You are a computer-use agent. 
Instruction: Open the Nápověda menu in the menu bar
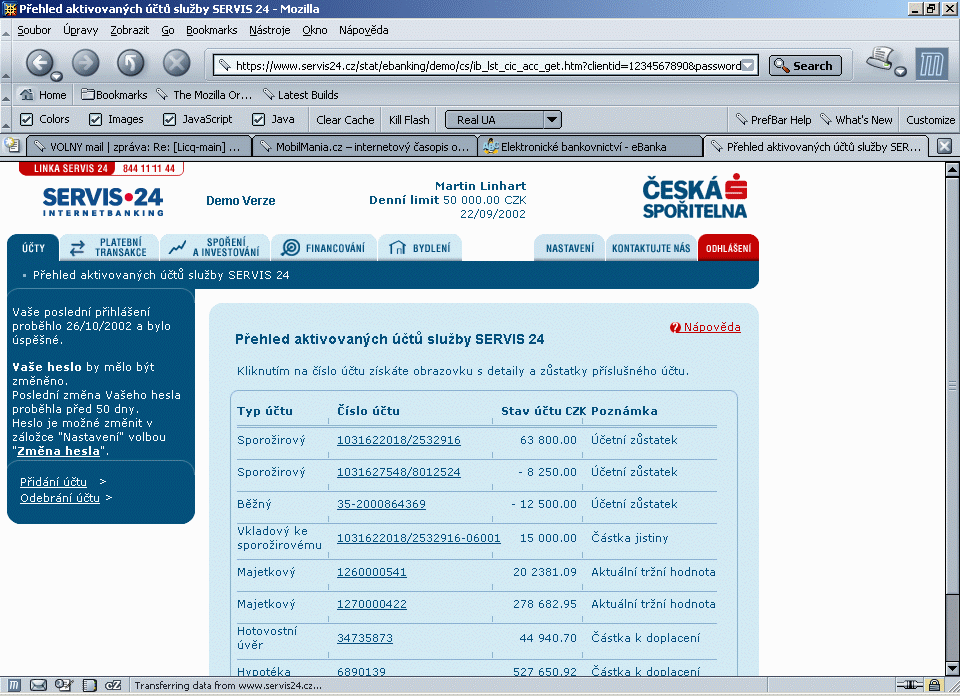pyautogui.click(x=364, y=30)
